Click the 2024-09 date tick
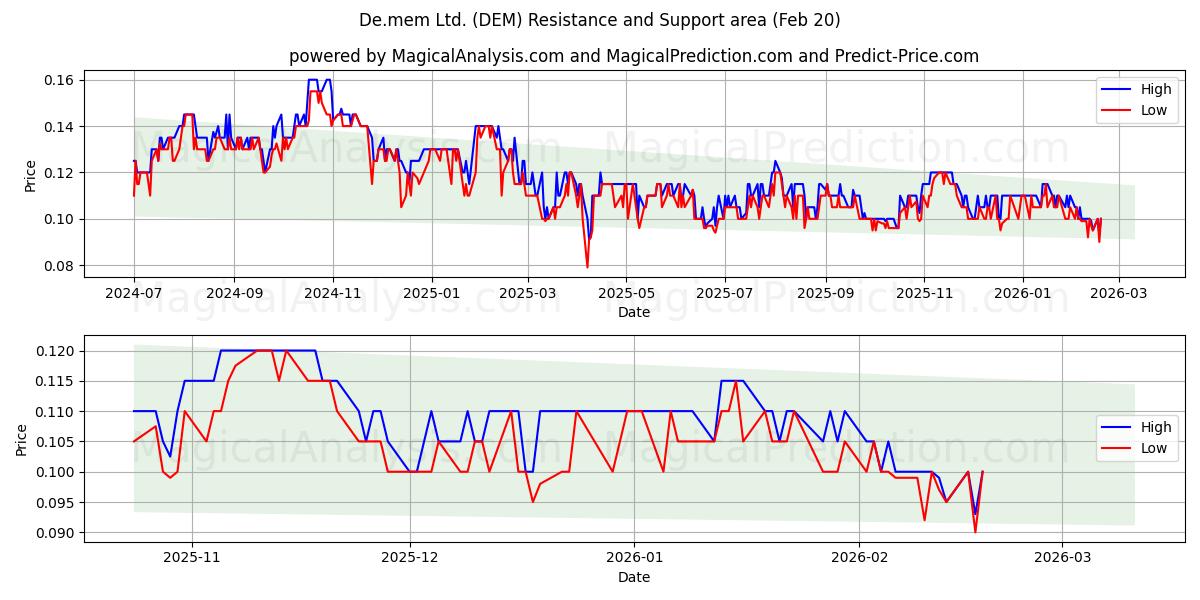Screen dimensions: 1200x600 coord(234,294)
